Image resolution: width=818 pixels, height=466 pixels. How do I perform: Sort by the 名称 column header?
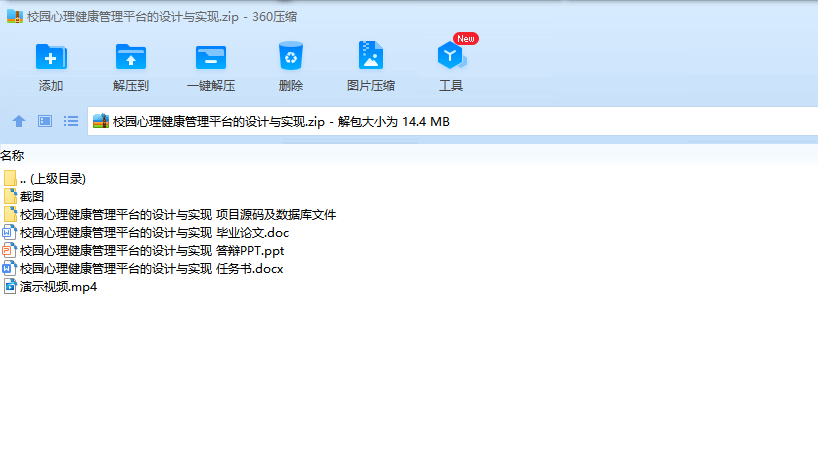click(13, 156)
